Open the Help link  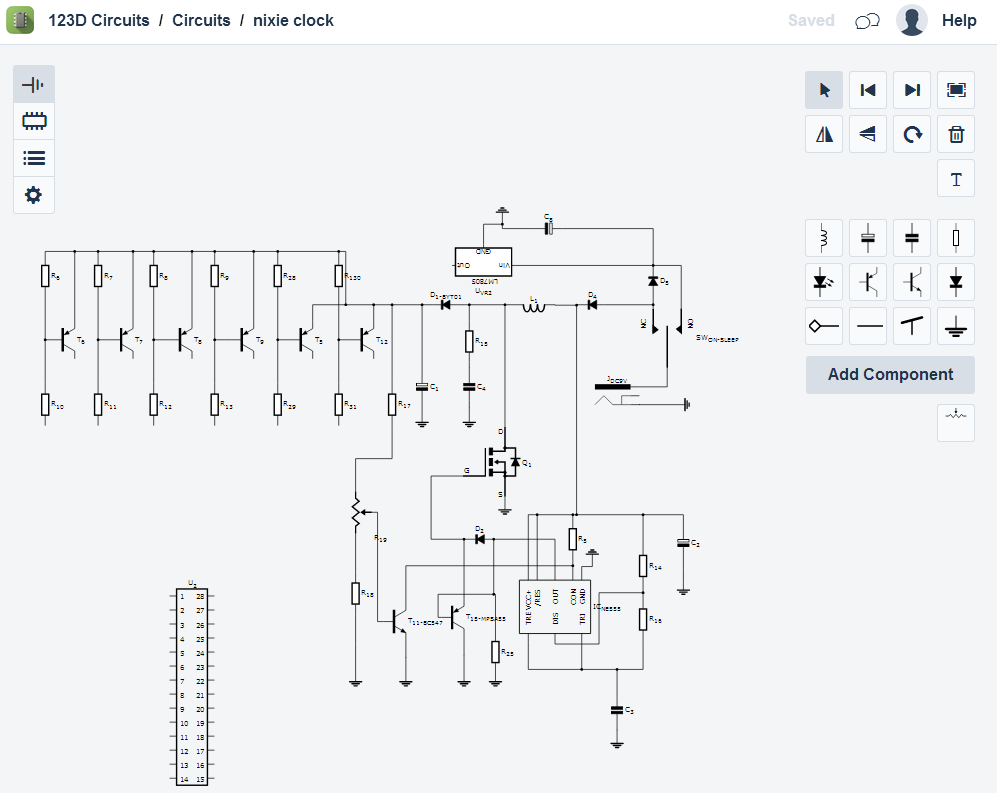pos(959,20)
